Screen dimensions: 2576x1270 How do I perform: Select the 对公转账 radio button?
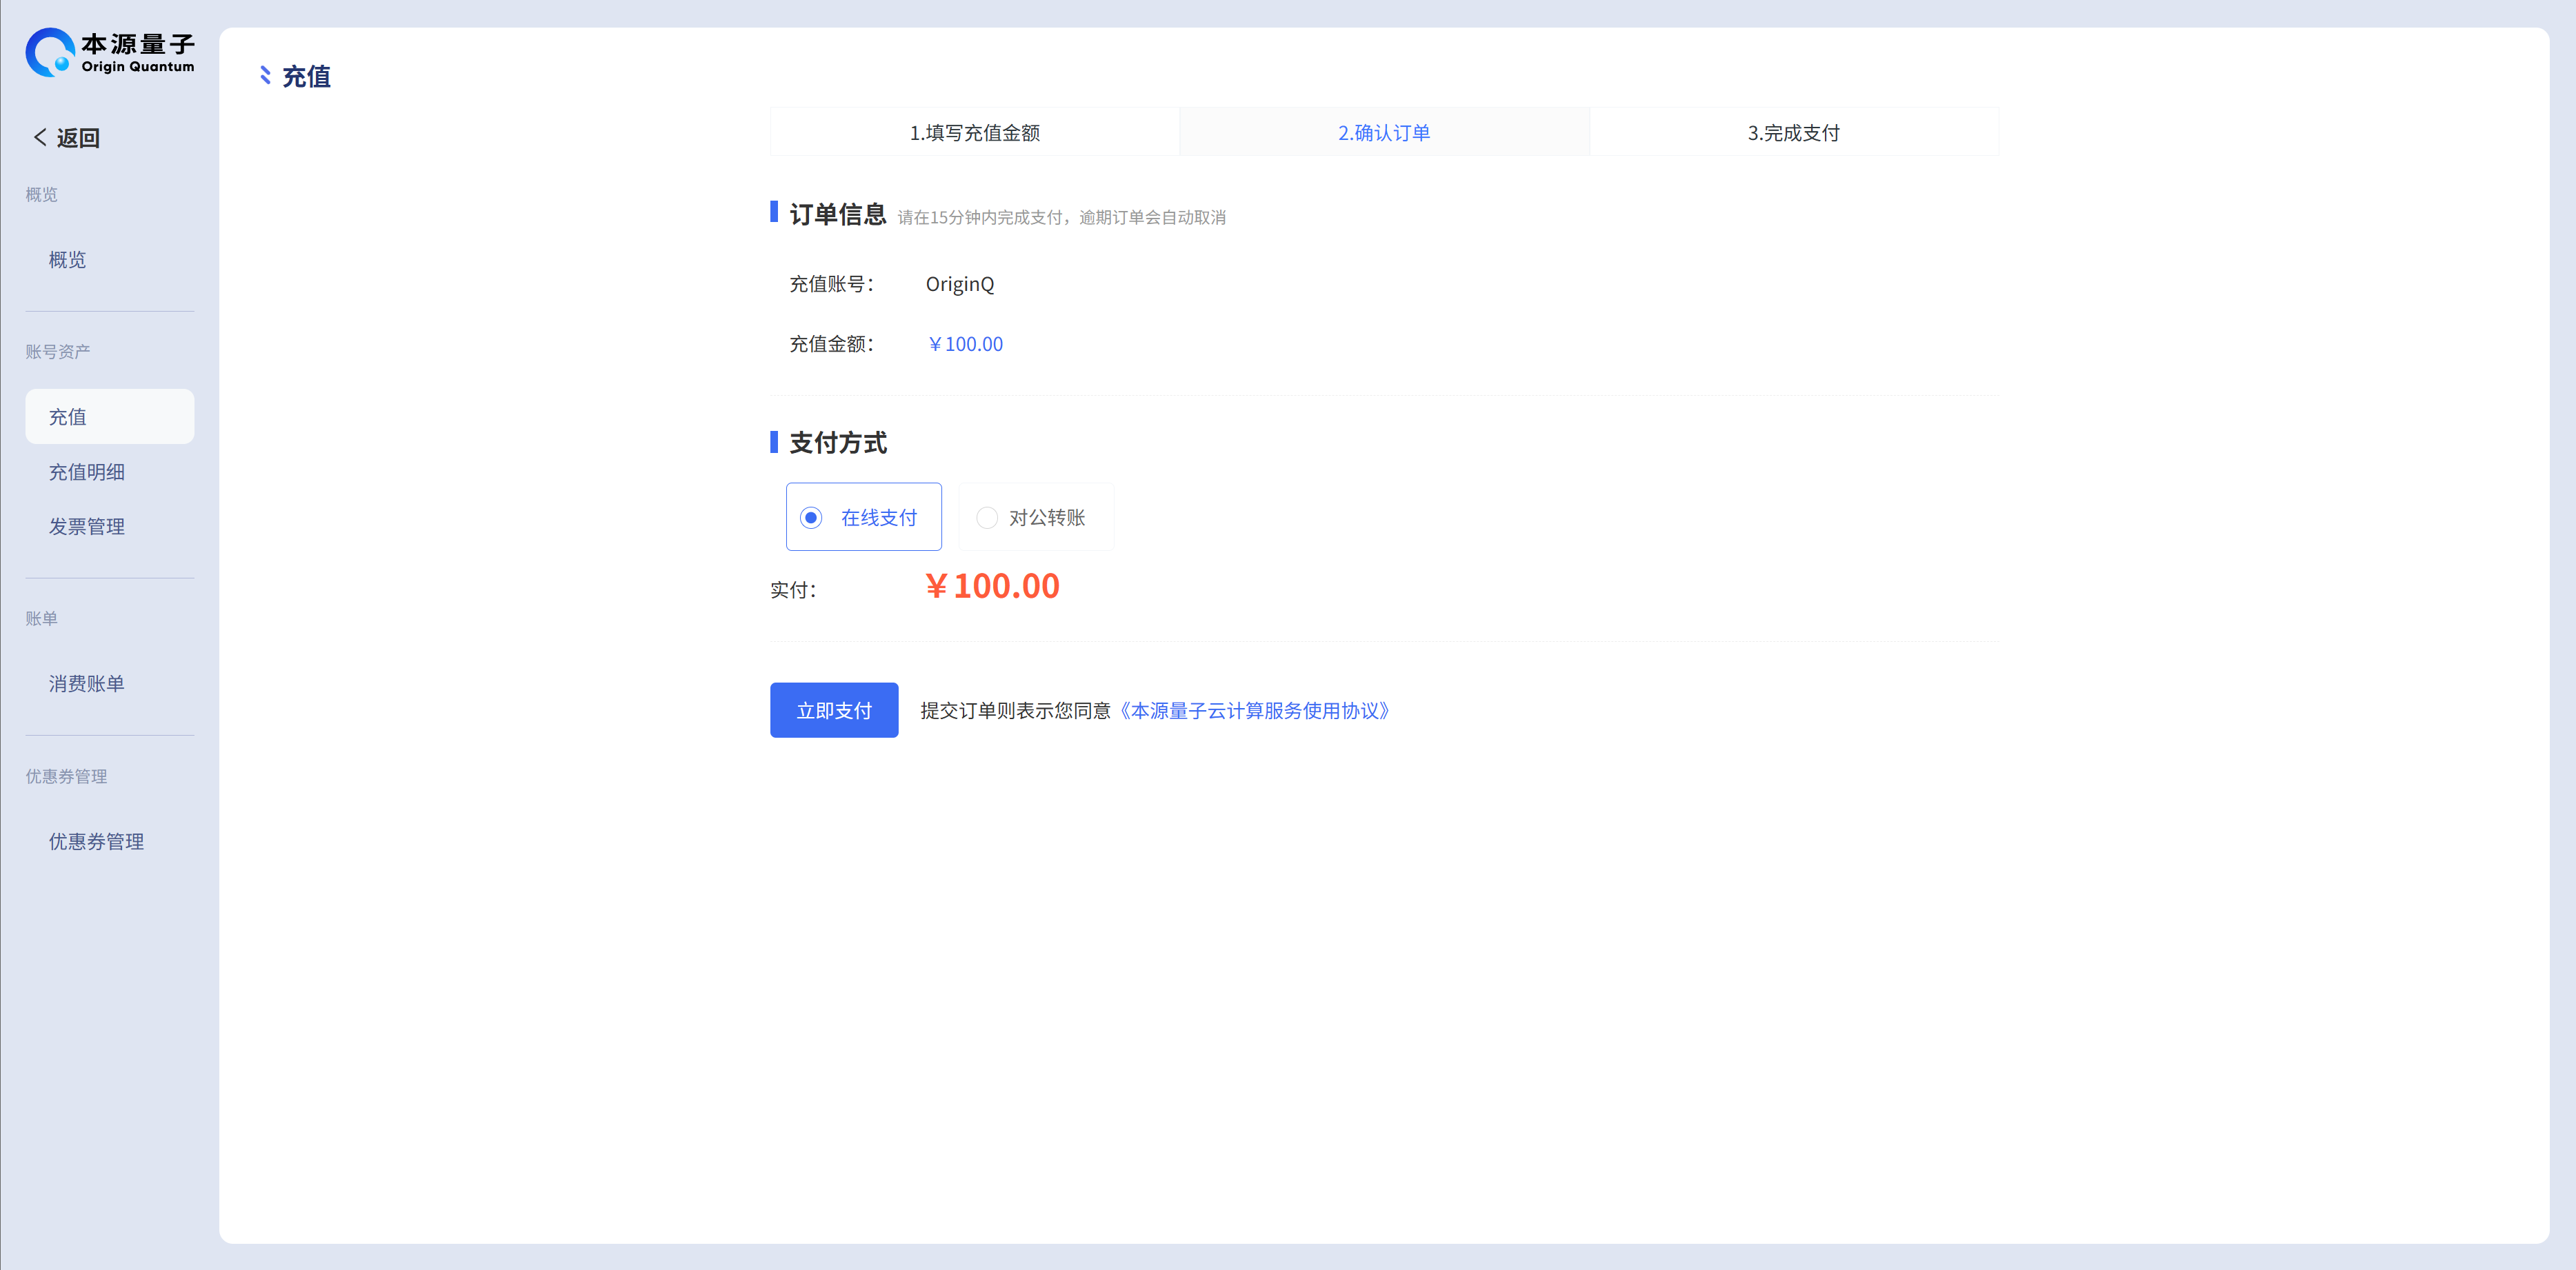[x=987, y=517]
